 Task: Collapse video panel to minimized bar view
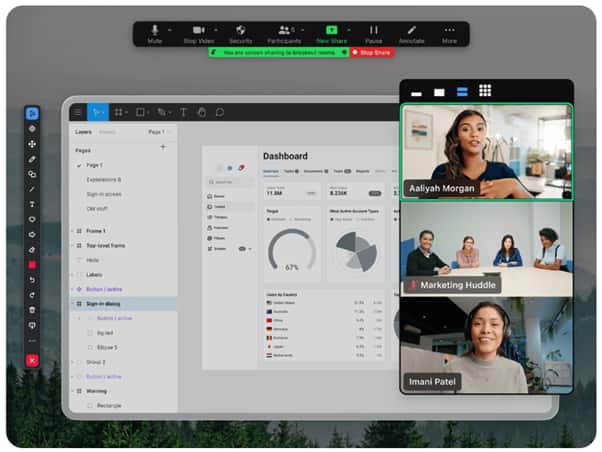point(416,93)
